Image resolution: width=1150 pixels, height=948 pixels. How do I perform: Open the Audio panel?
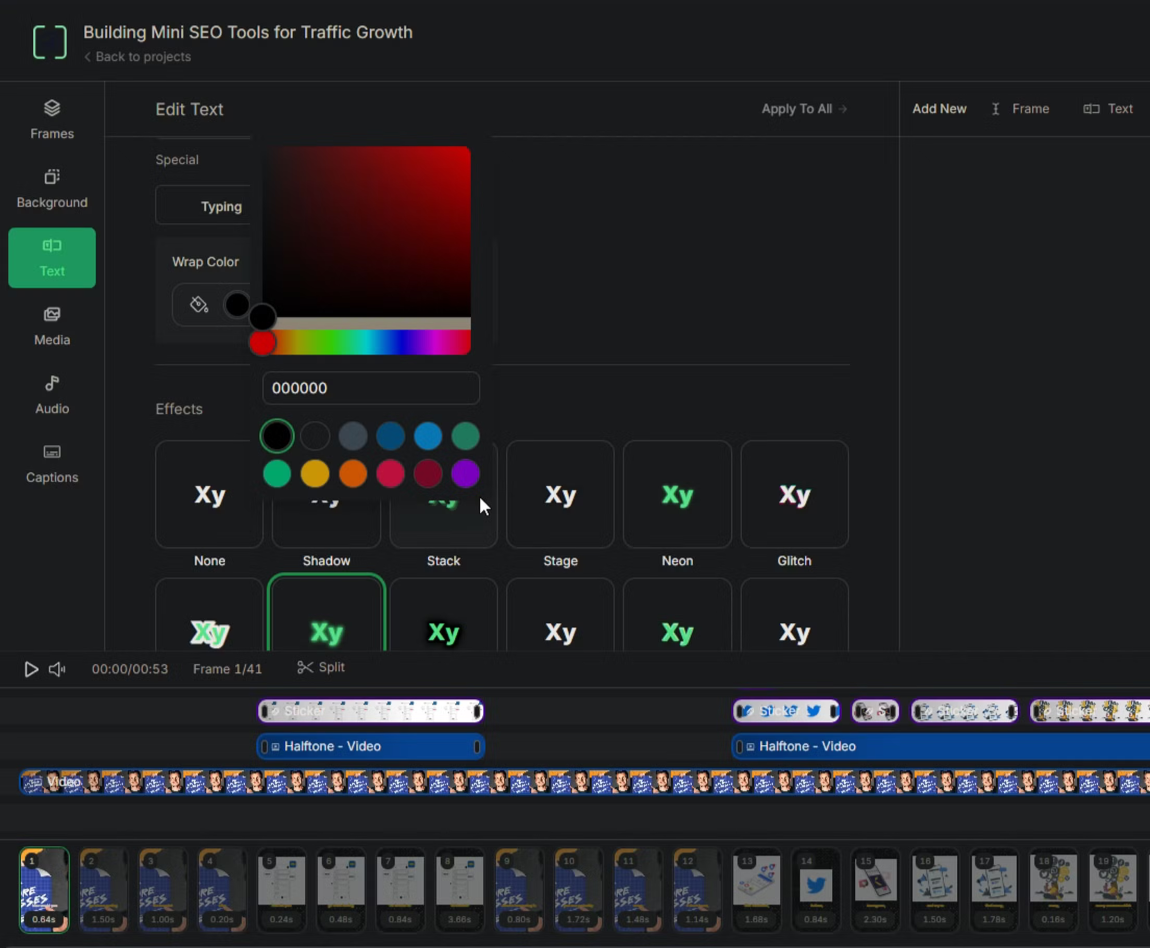(x=52, y=395)
